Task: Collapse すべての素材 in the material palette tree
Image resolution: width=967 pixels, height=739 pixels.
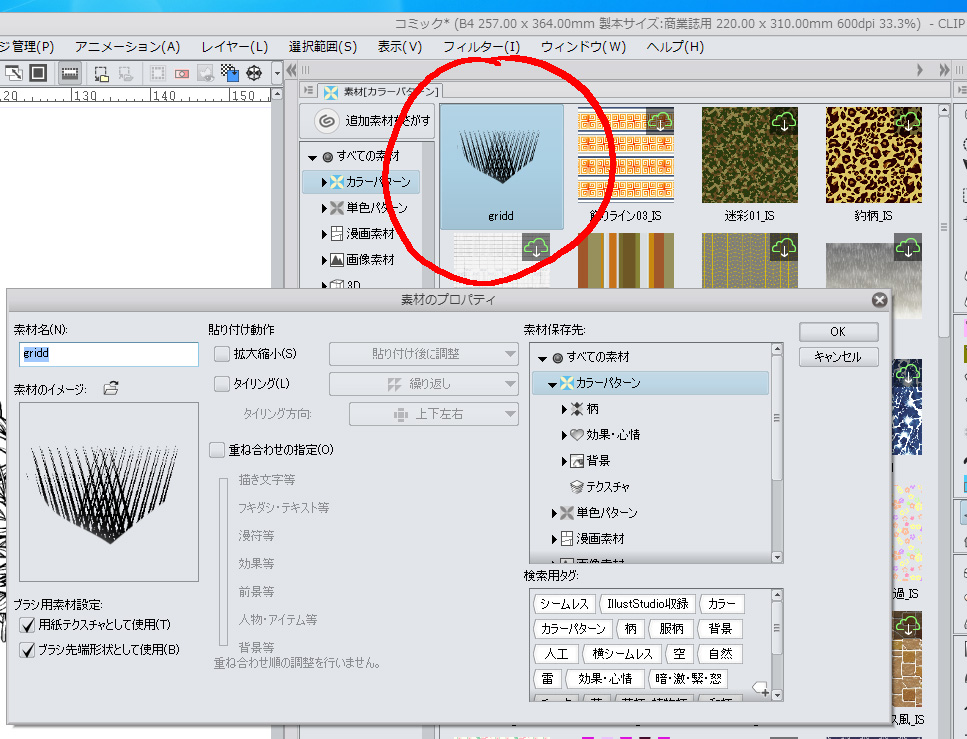Action: tap(313, 157)
